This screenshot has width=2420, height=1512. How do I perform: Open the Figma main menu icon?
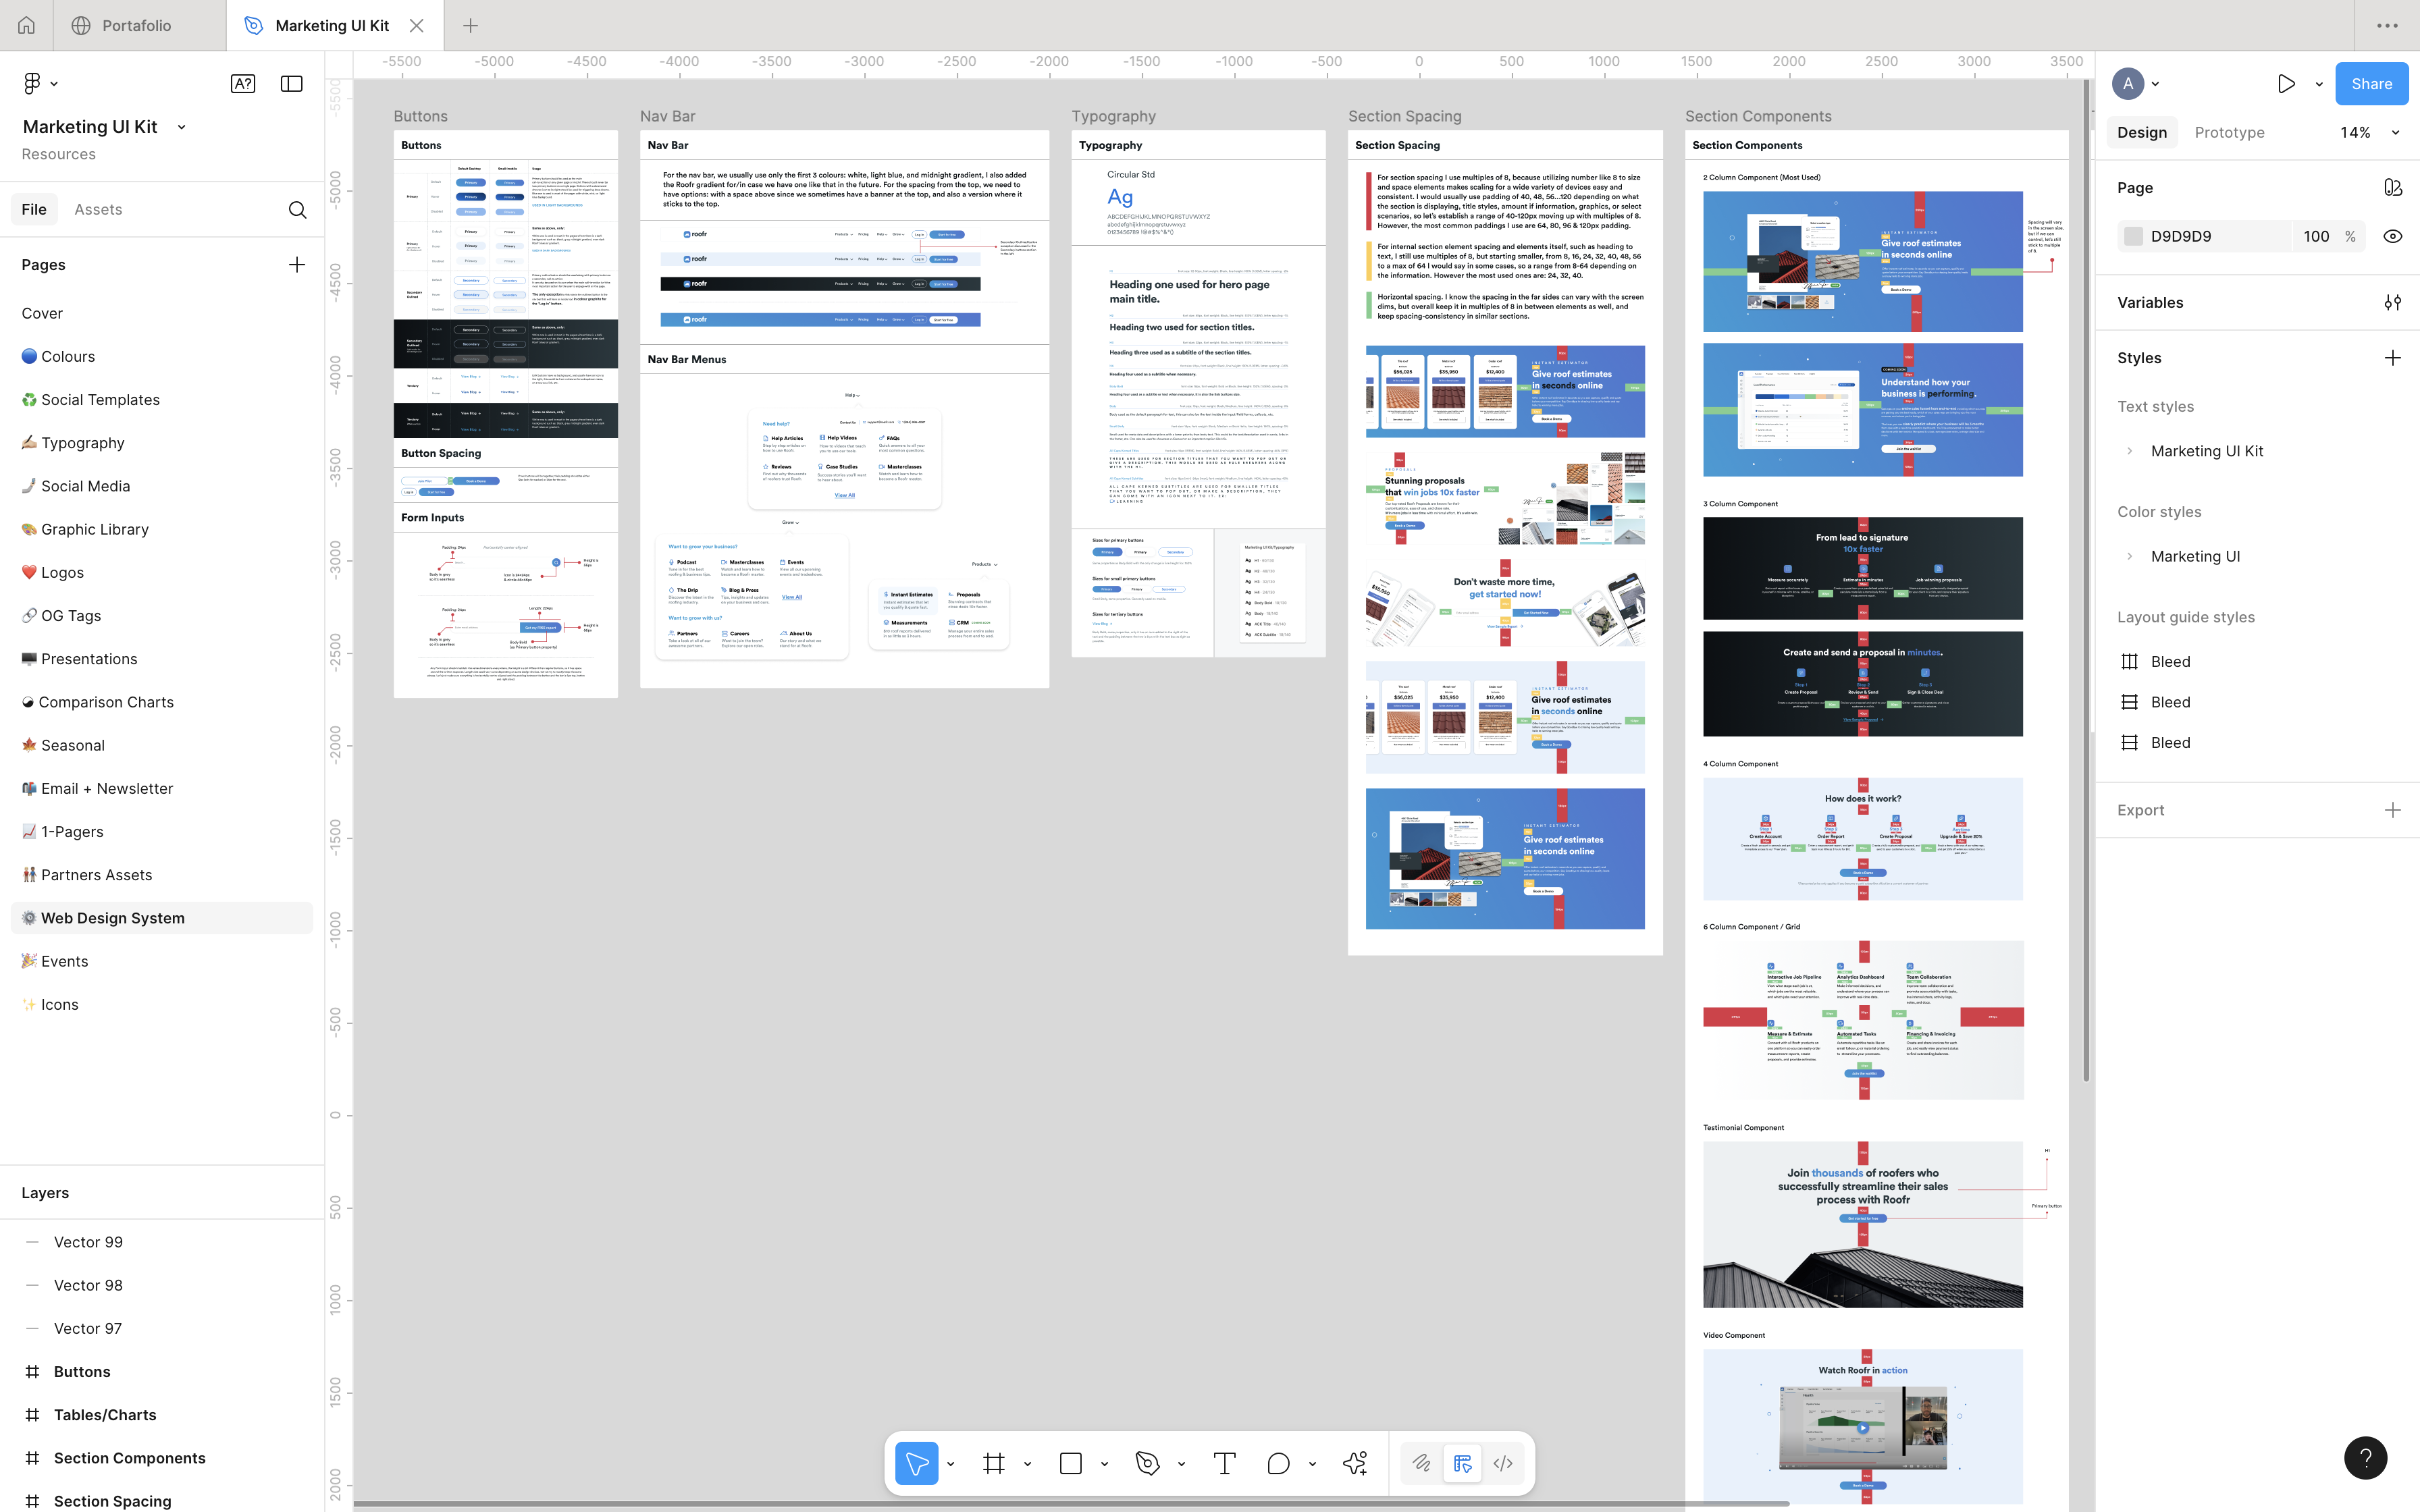[x=32, y=84]
